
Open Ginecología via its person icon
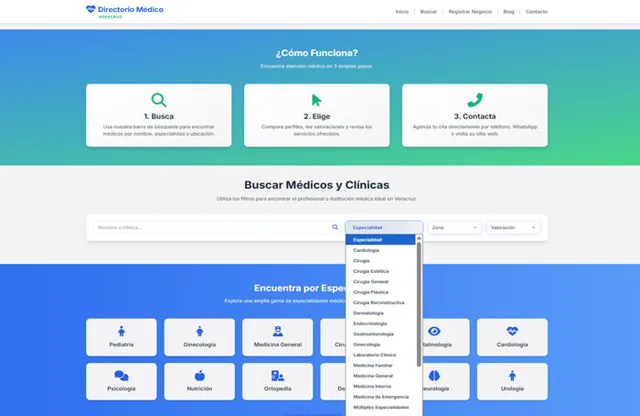[x=199, y=331]
